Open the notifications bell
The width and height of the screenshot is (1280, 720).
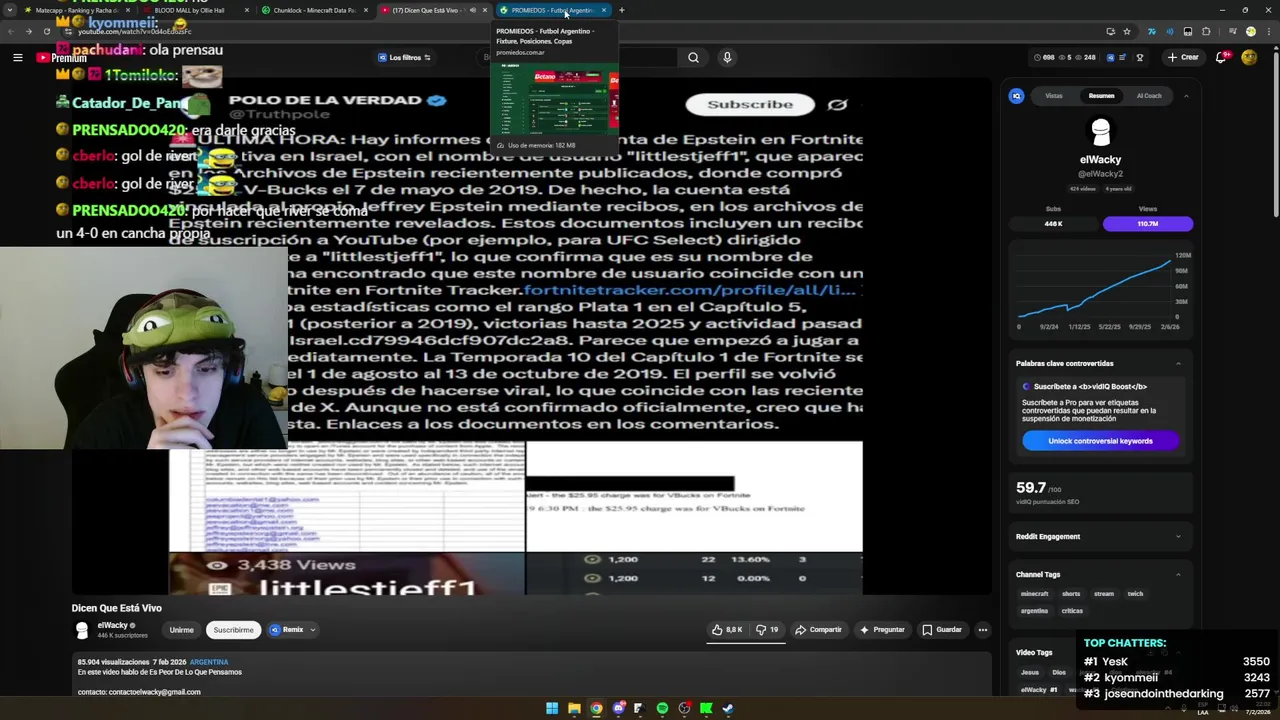pyautogui.click(x=1220, y=58)
